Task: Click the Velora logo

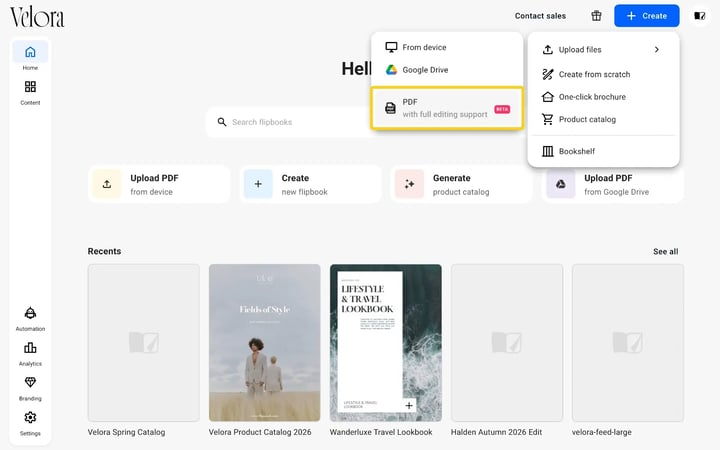Action: [x=37, y=17]
